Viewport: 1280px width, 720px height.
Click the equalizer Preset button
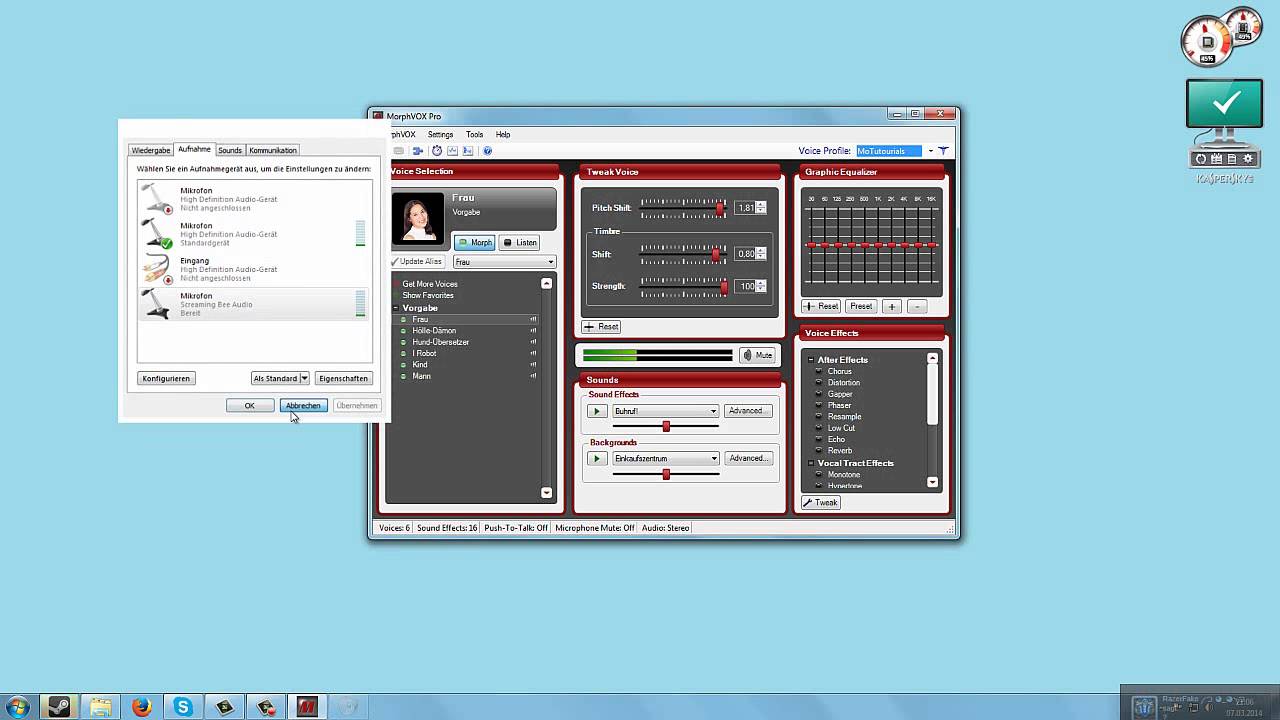861,306
